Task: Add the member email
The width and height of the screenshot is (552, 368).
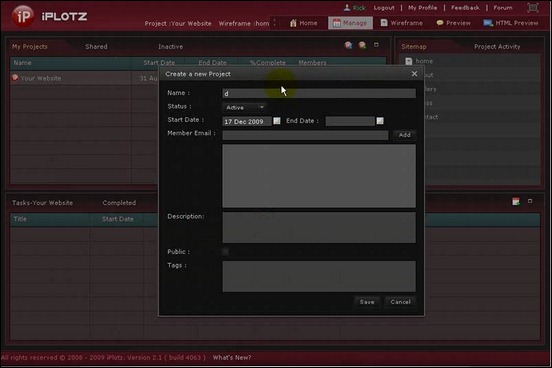Action: (x=404, y=135)
